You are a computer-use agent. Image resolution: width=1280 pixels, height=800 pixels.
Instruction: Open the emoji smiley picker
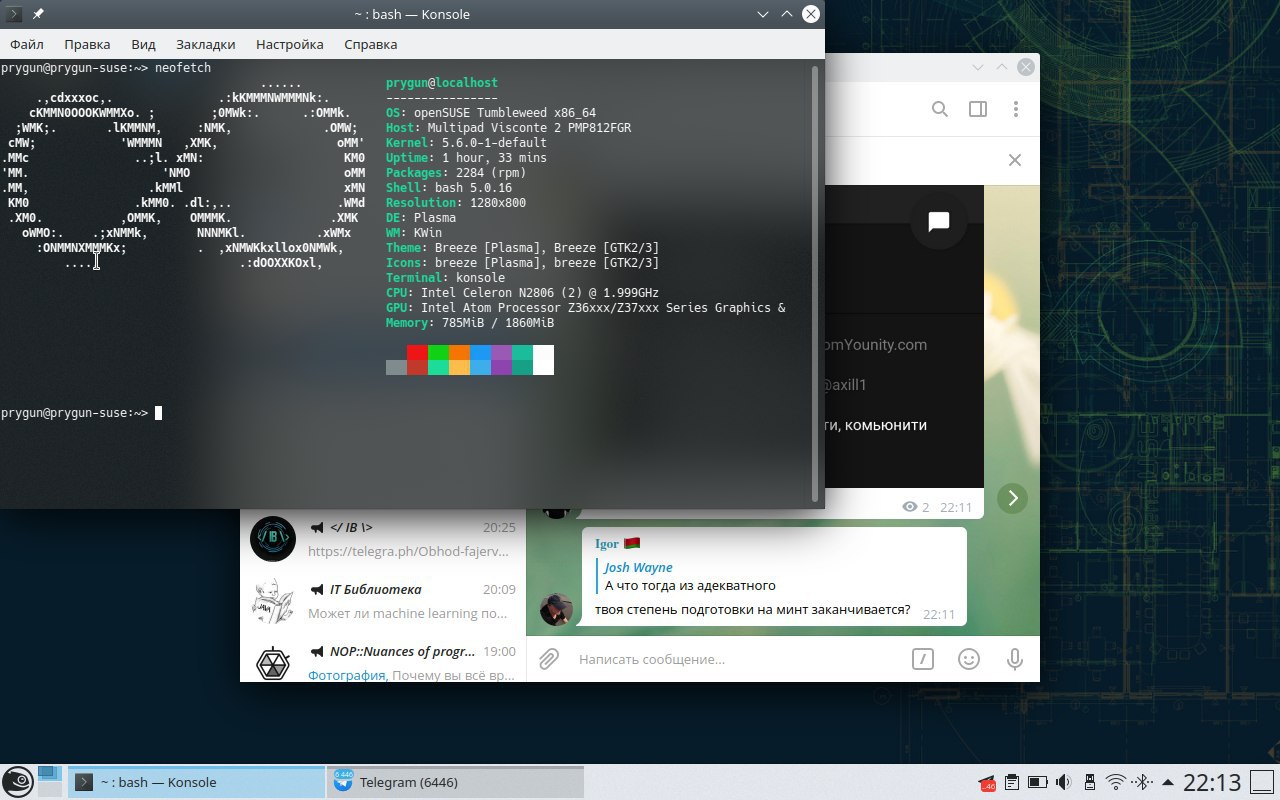tap(968, 659)
